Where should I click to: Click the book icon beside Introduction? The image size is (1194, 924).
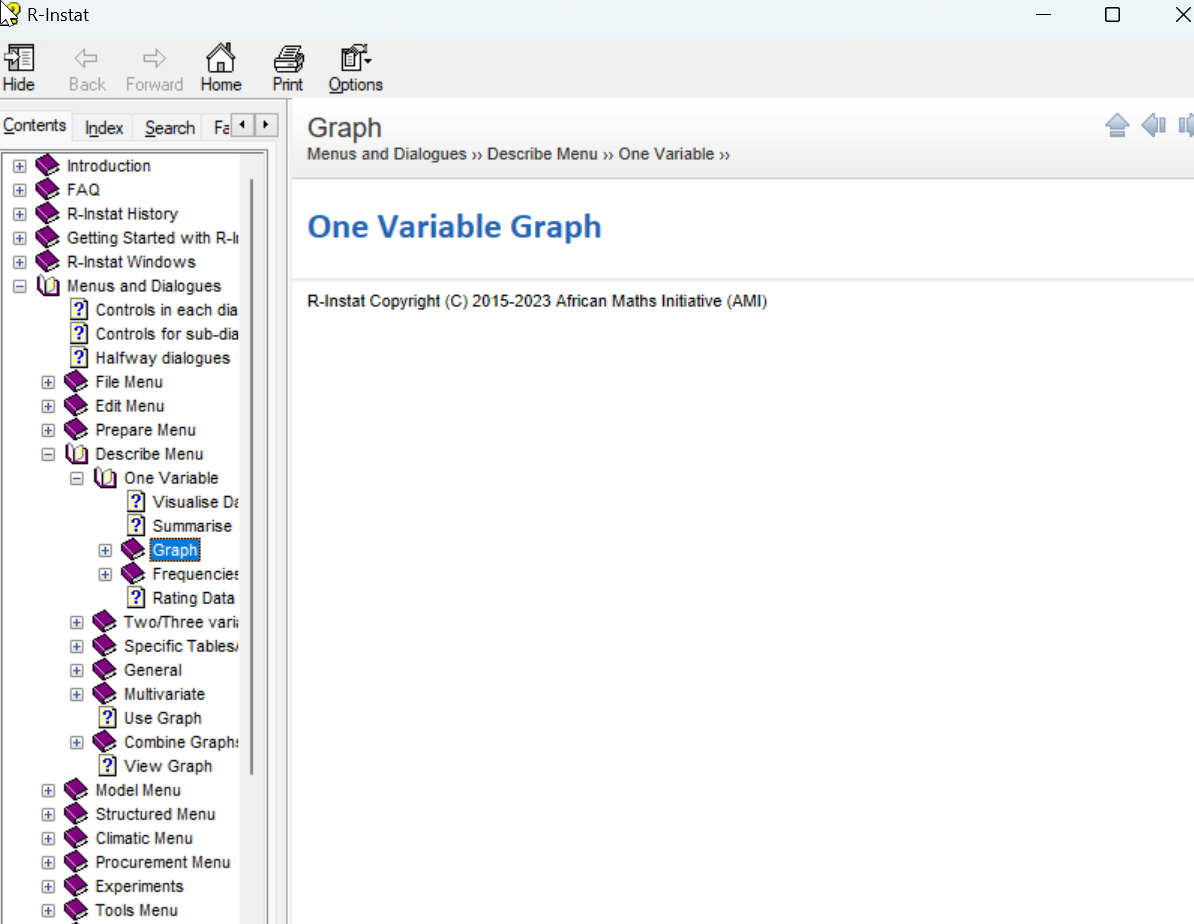point(48,165)
